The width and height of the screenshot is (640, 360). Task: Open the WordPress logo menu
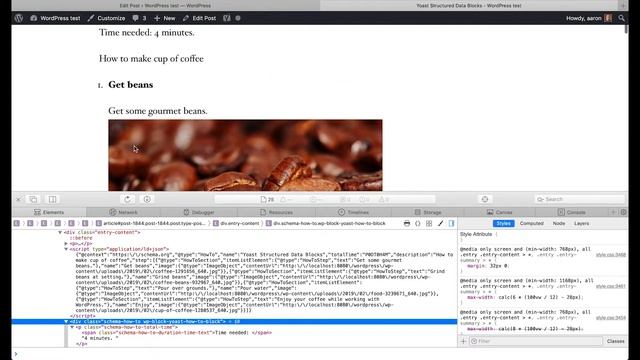pos(19,18)
